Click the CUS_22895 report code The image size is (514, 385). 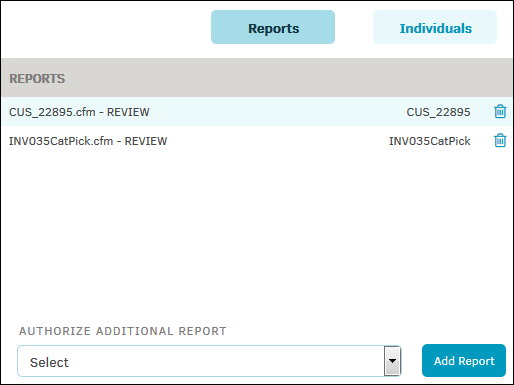438,112
